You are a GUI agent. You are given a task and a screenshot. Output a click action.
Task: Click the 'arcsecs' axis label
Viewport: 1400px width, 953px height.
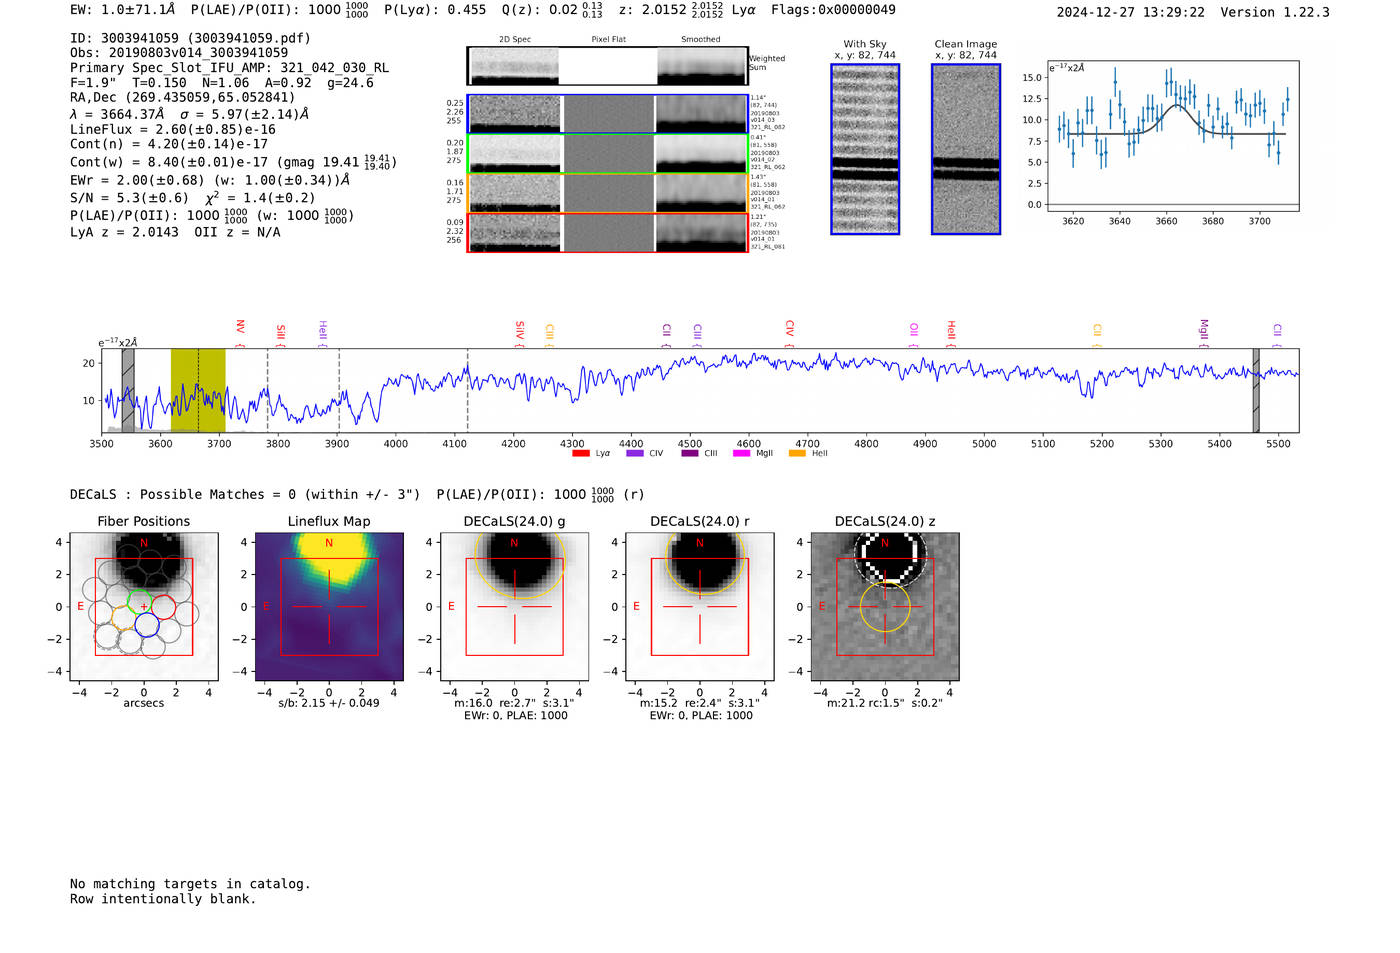click(x=144, y=703)
